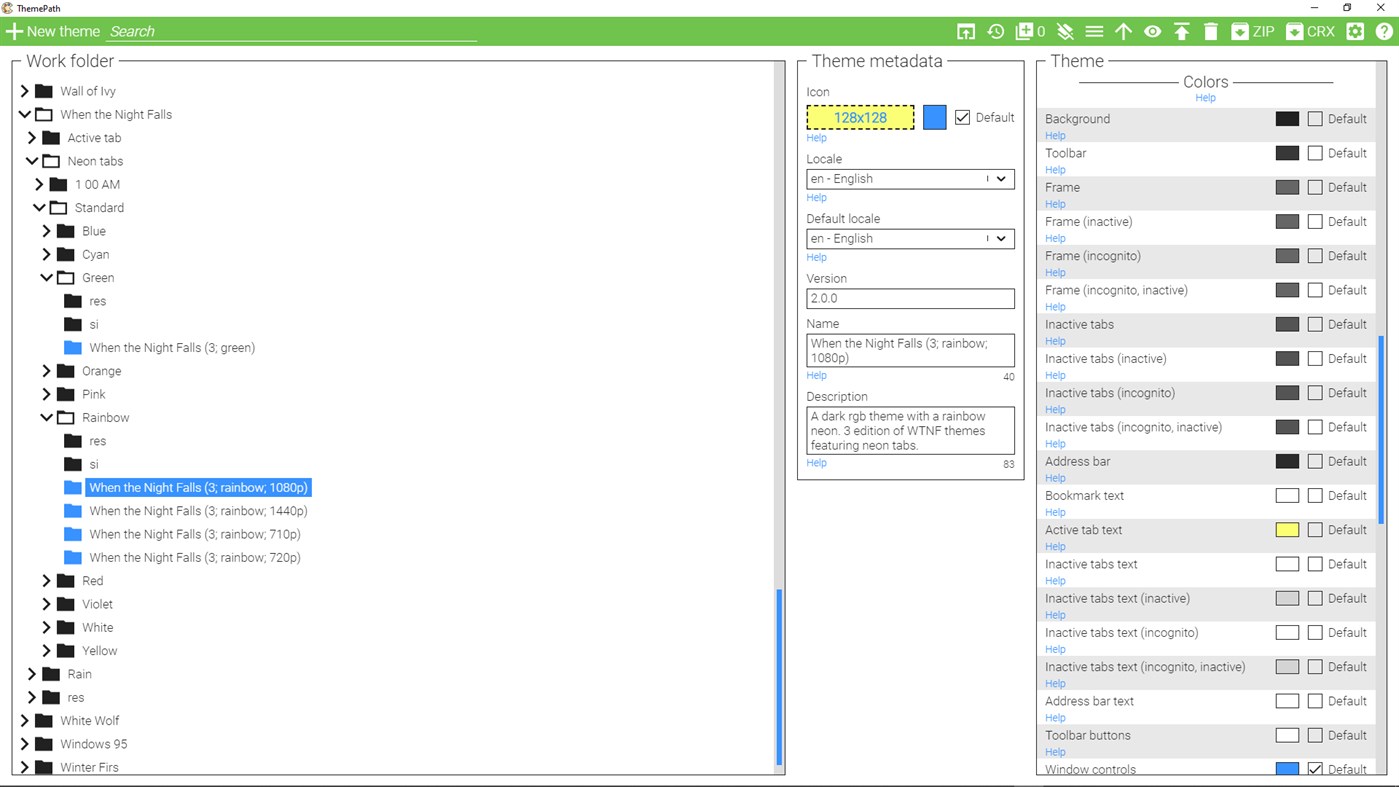The width and height of the screenshot is (1399, 787).
Task: Open the Help link under Description
Action: coord(816,462)
